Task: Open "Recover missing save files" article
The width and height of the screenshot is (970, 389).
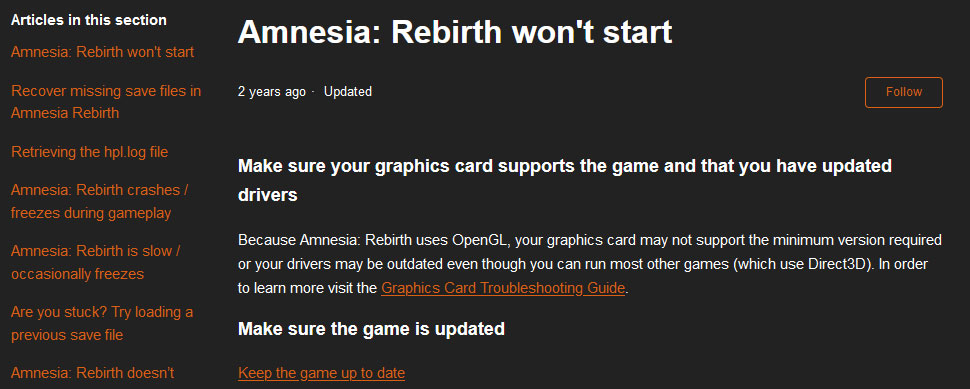Action: pyautogui.click(x=106, y=102)
